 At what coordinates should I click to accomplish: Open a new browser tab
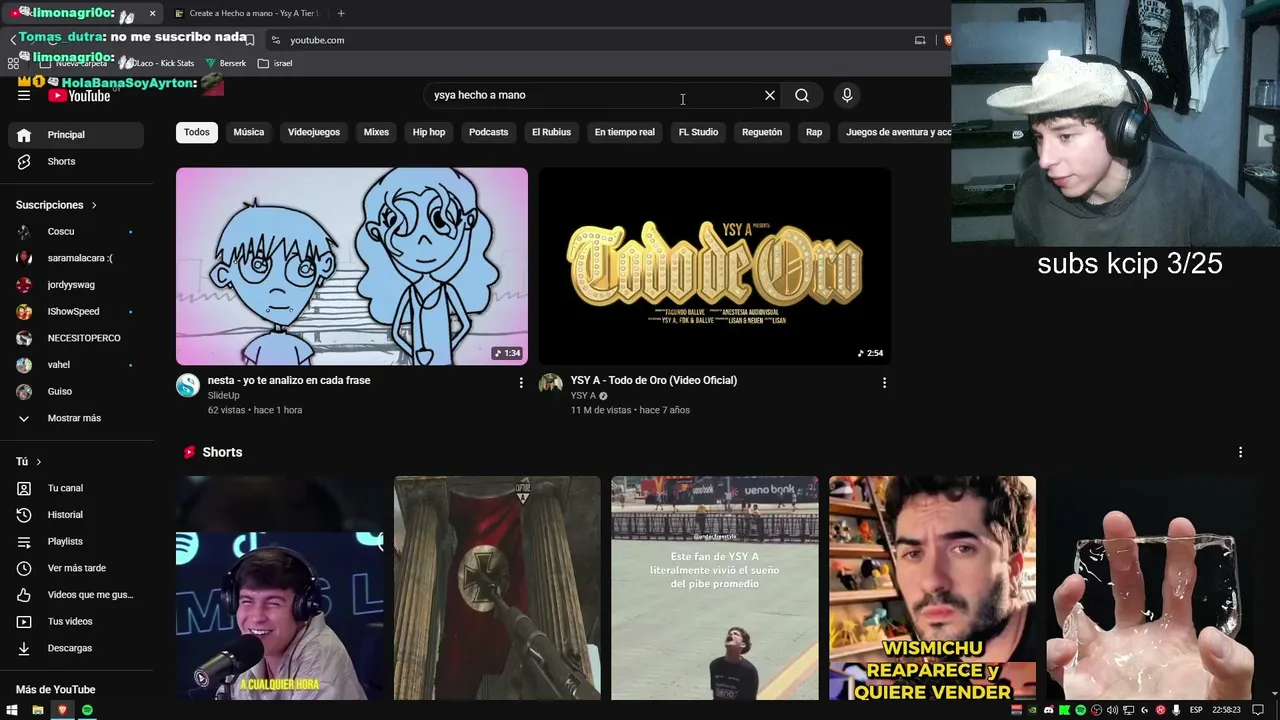click(x=341, y=13)
